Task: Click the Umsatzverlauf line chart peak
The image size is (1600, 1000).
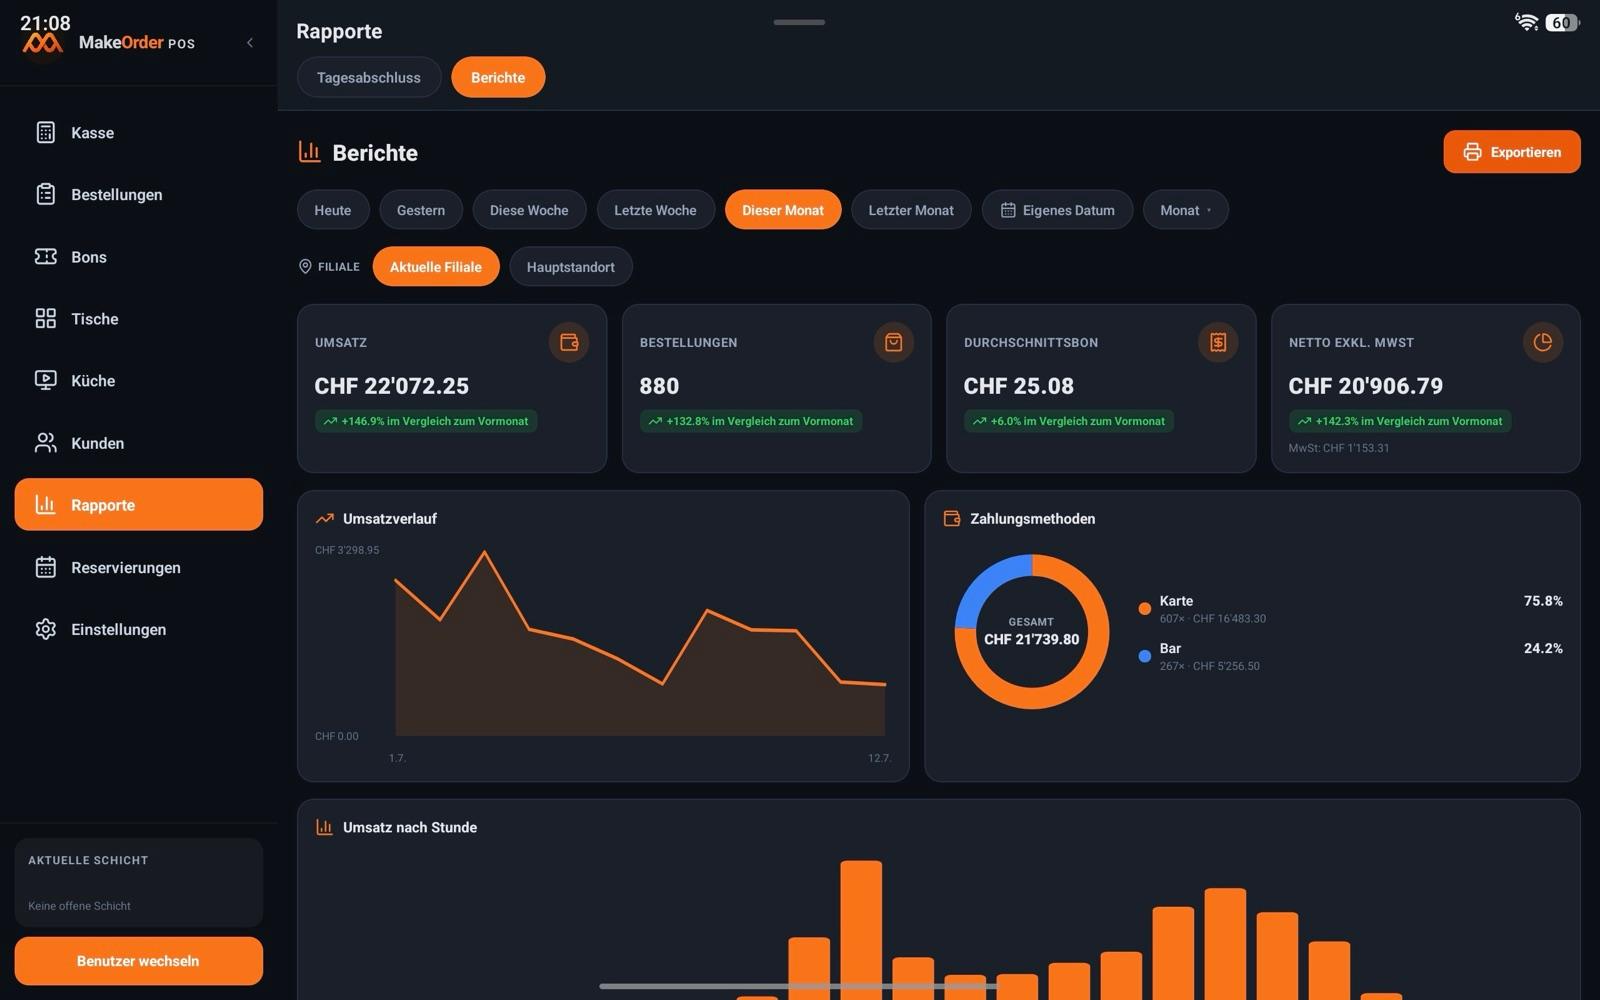Action: [485, 552]
